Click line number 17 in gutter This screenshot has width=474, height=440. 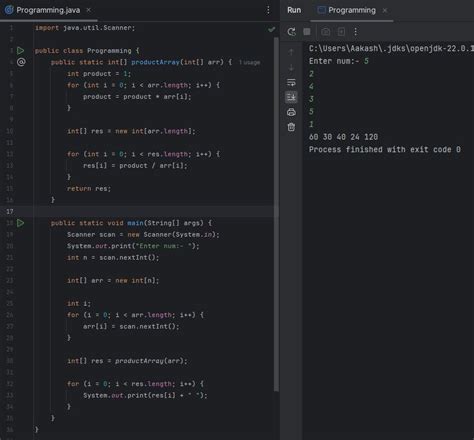(x=10, y=211)
